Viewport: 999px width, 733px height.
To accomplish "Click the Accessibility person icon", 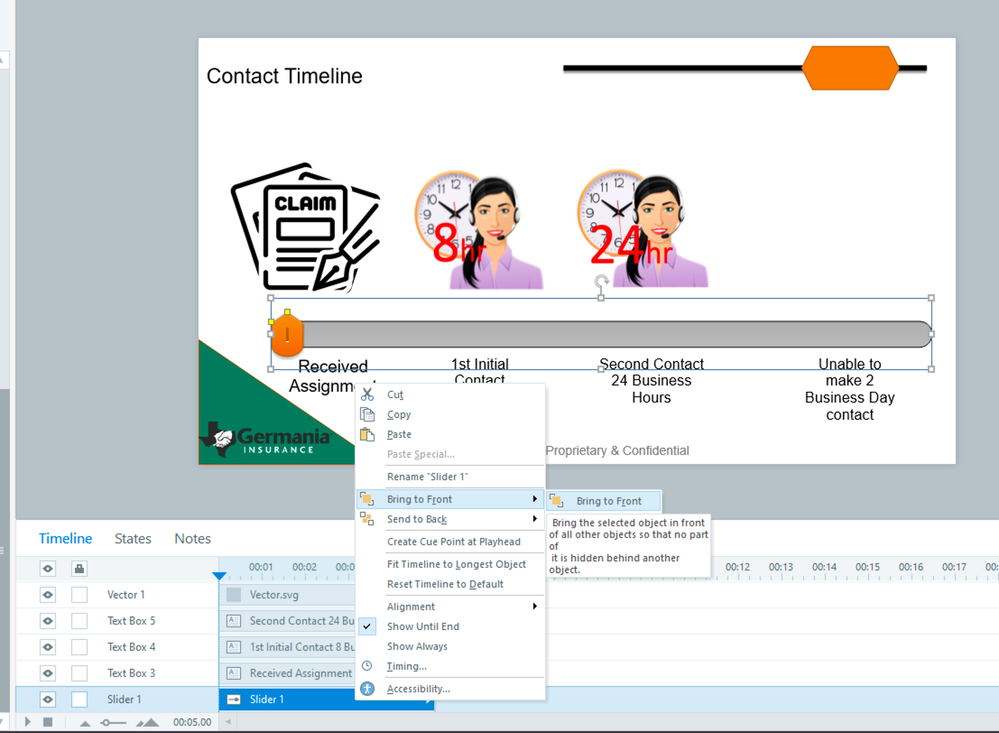I will [x=367, y=688].
